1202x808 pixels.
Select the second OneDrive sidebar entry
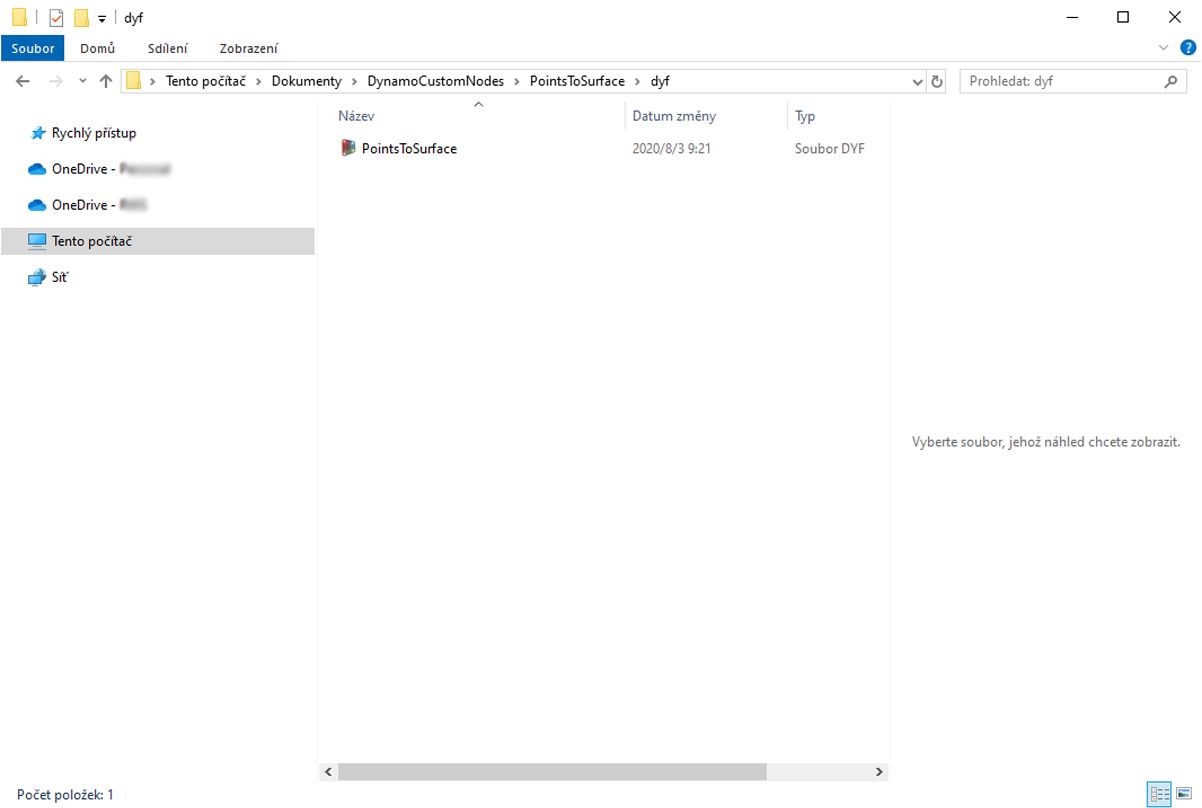90,205
